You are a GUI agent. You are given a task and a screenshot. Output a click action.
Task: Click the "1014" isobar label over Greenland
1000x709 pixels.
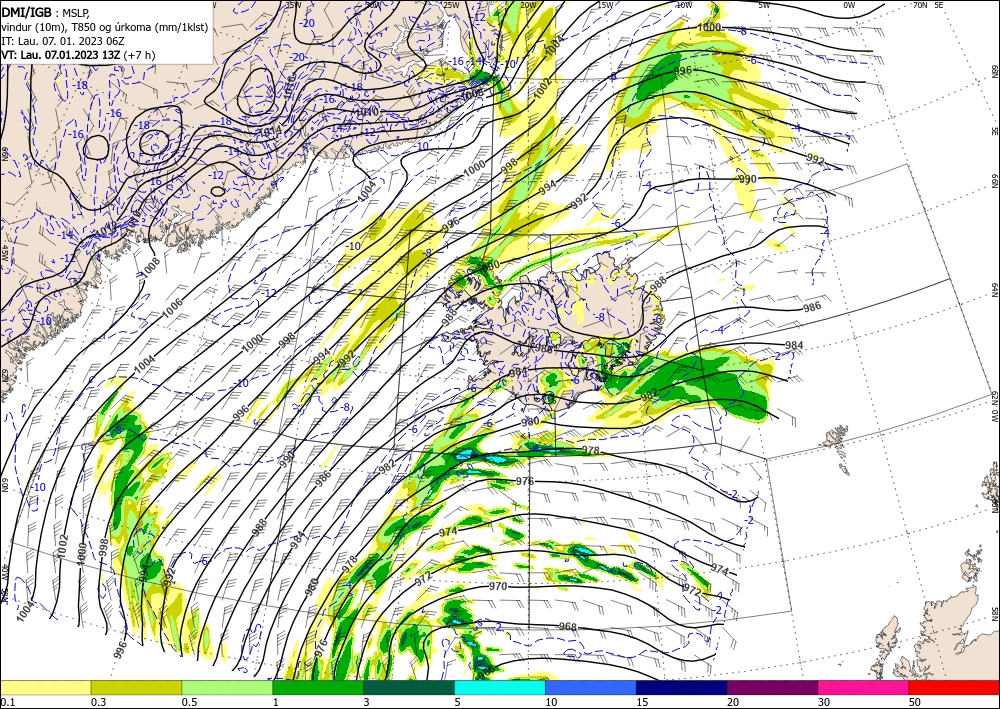pyautogui.click(x=270, y=133)
